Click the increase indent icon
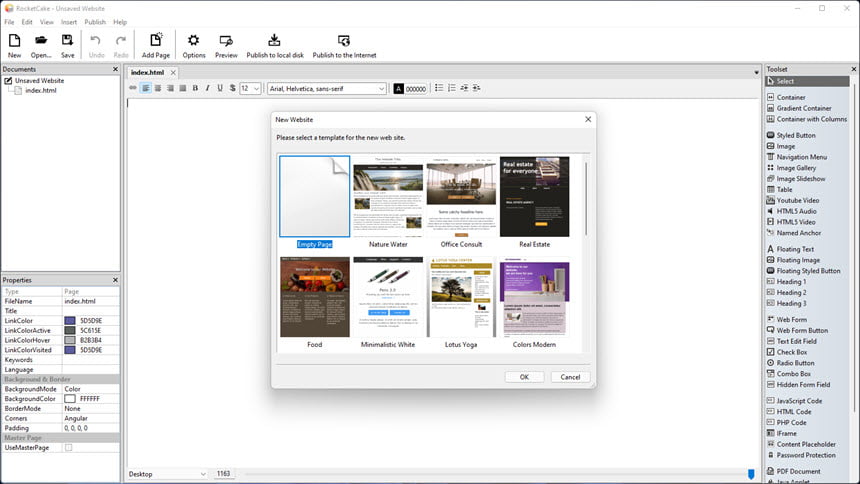 tap(476, 88)
